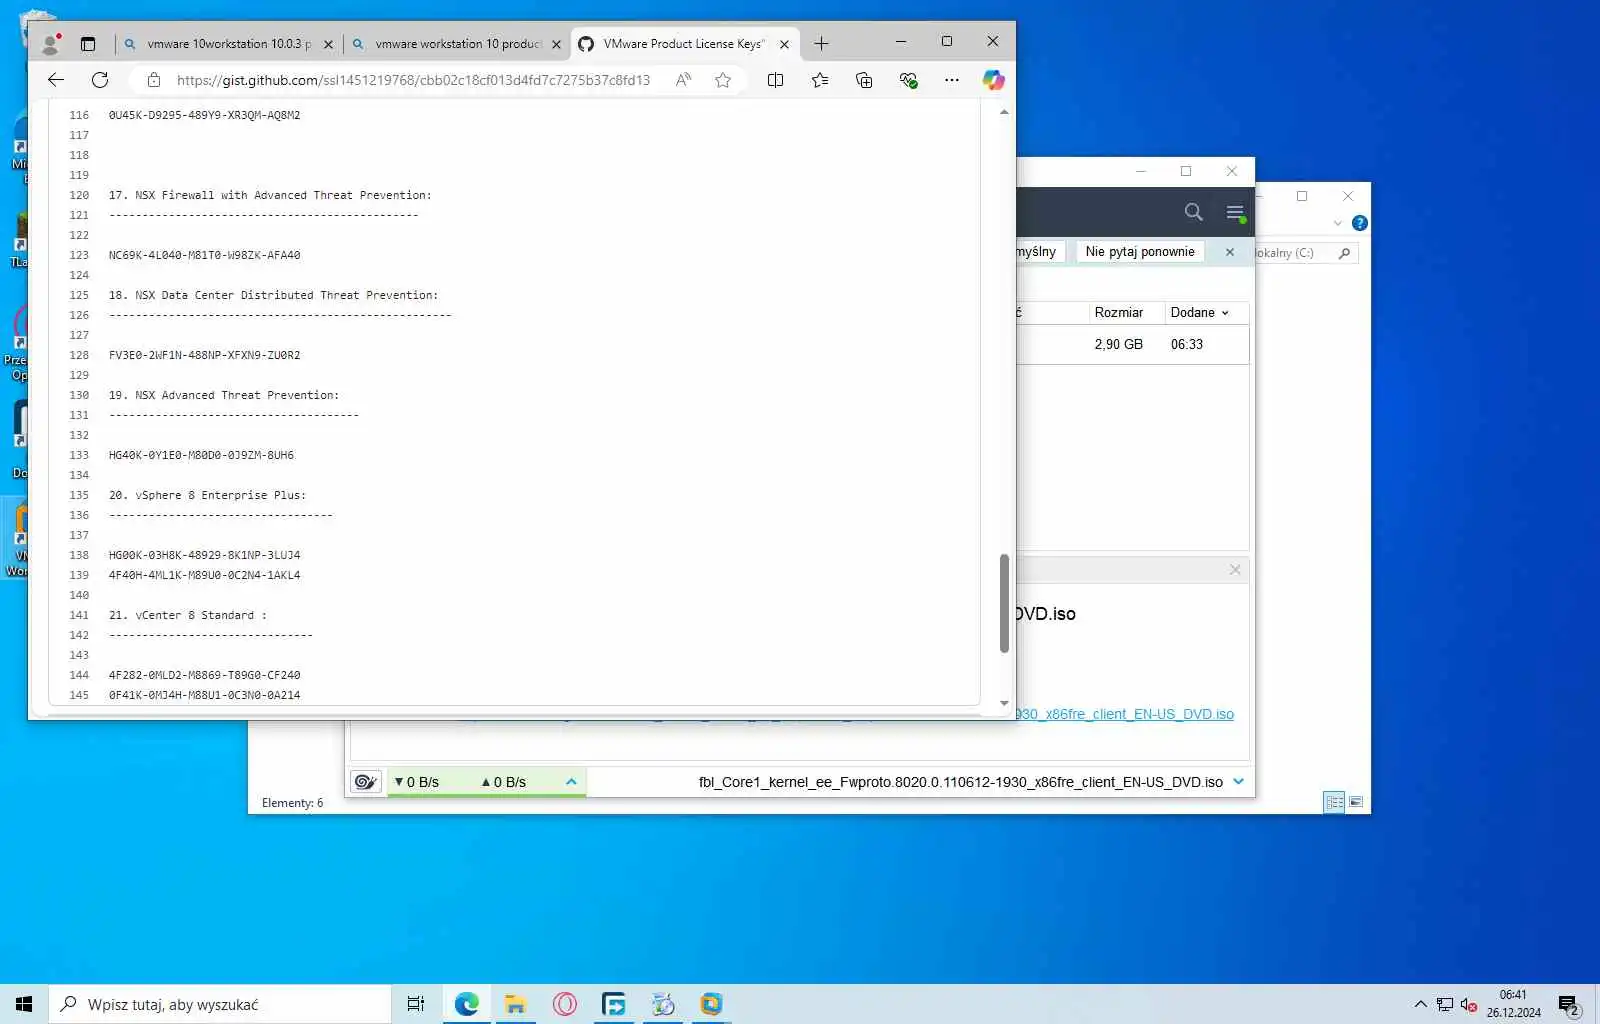Open Browser essentials heart icon
The width and height of the screenshot is (1600, 1024).
[908, 80]
